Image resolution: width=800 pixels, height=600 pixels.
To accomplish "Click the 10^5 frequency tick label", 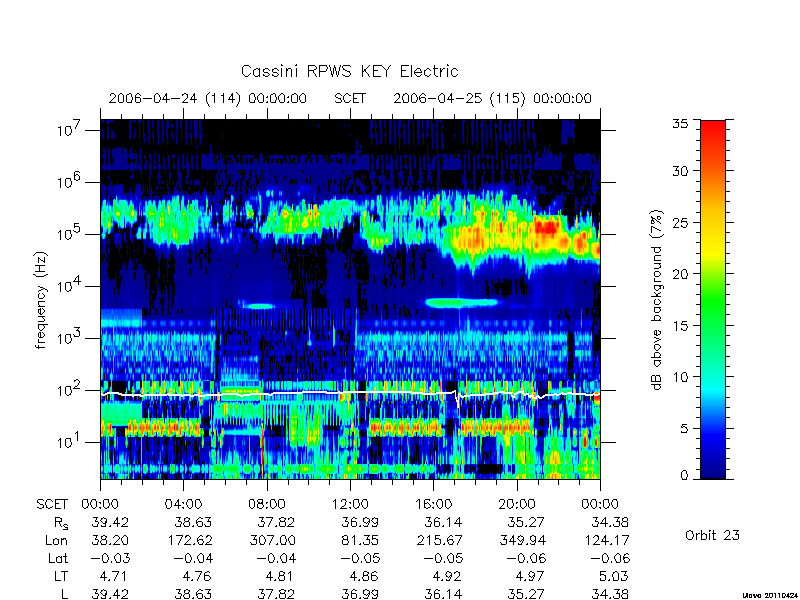I will coord(68,234).
